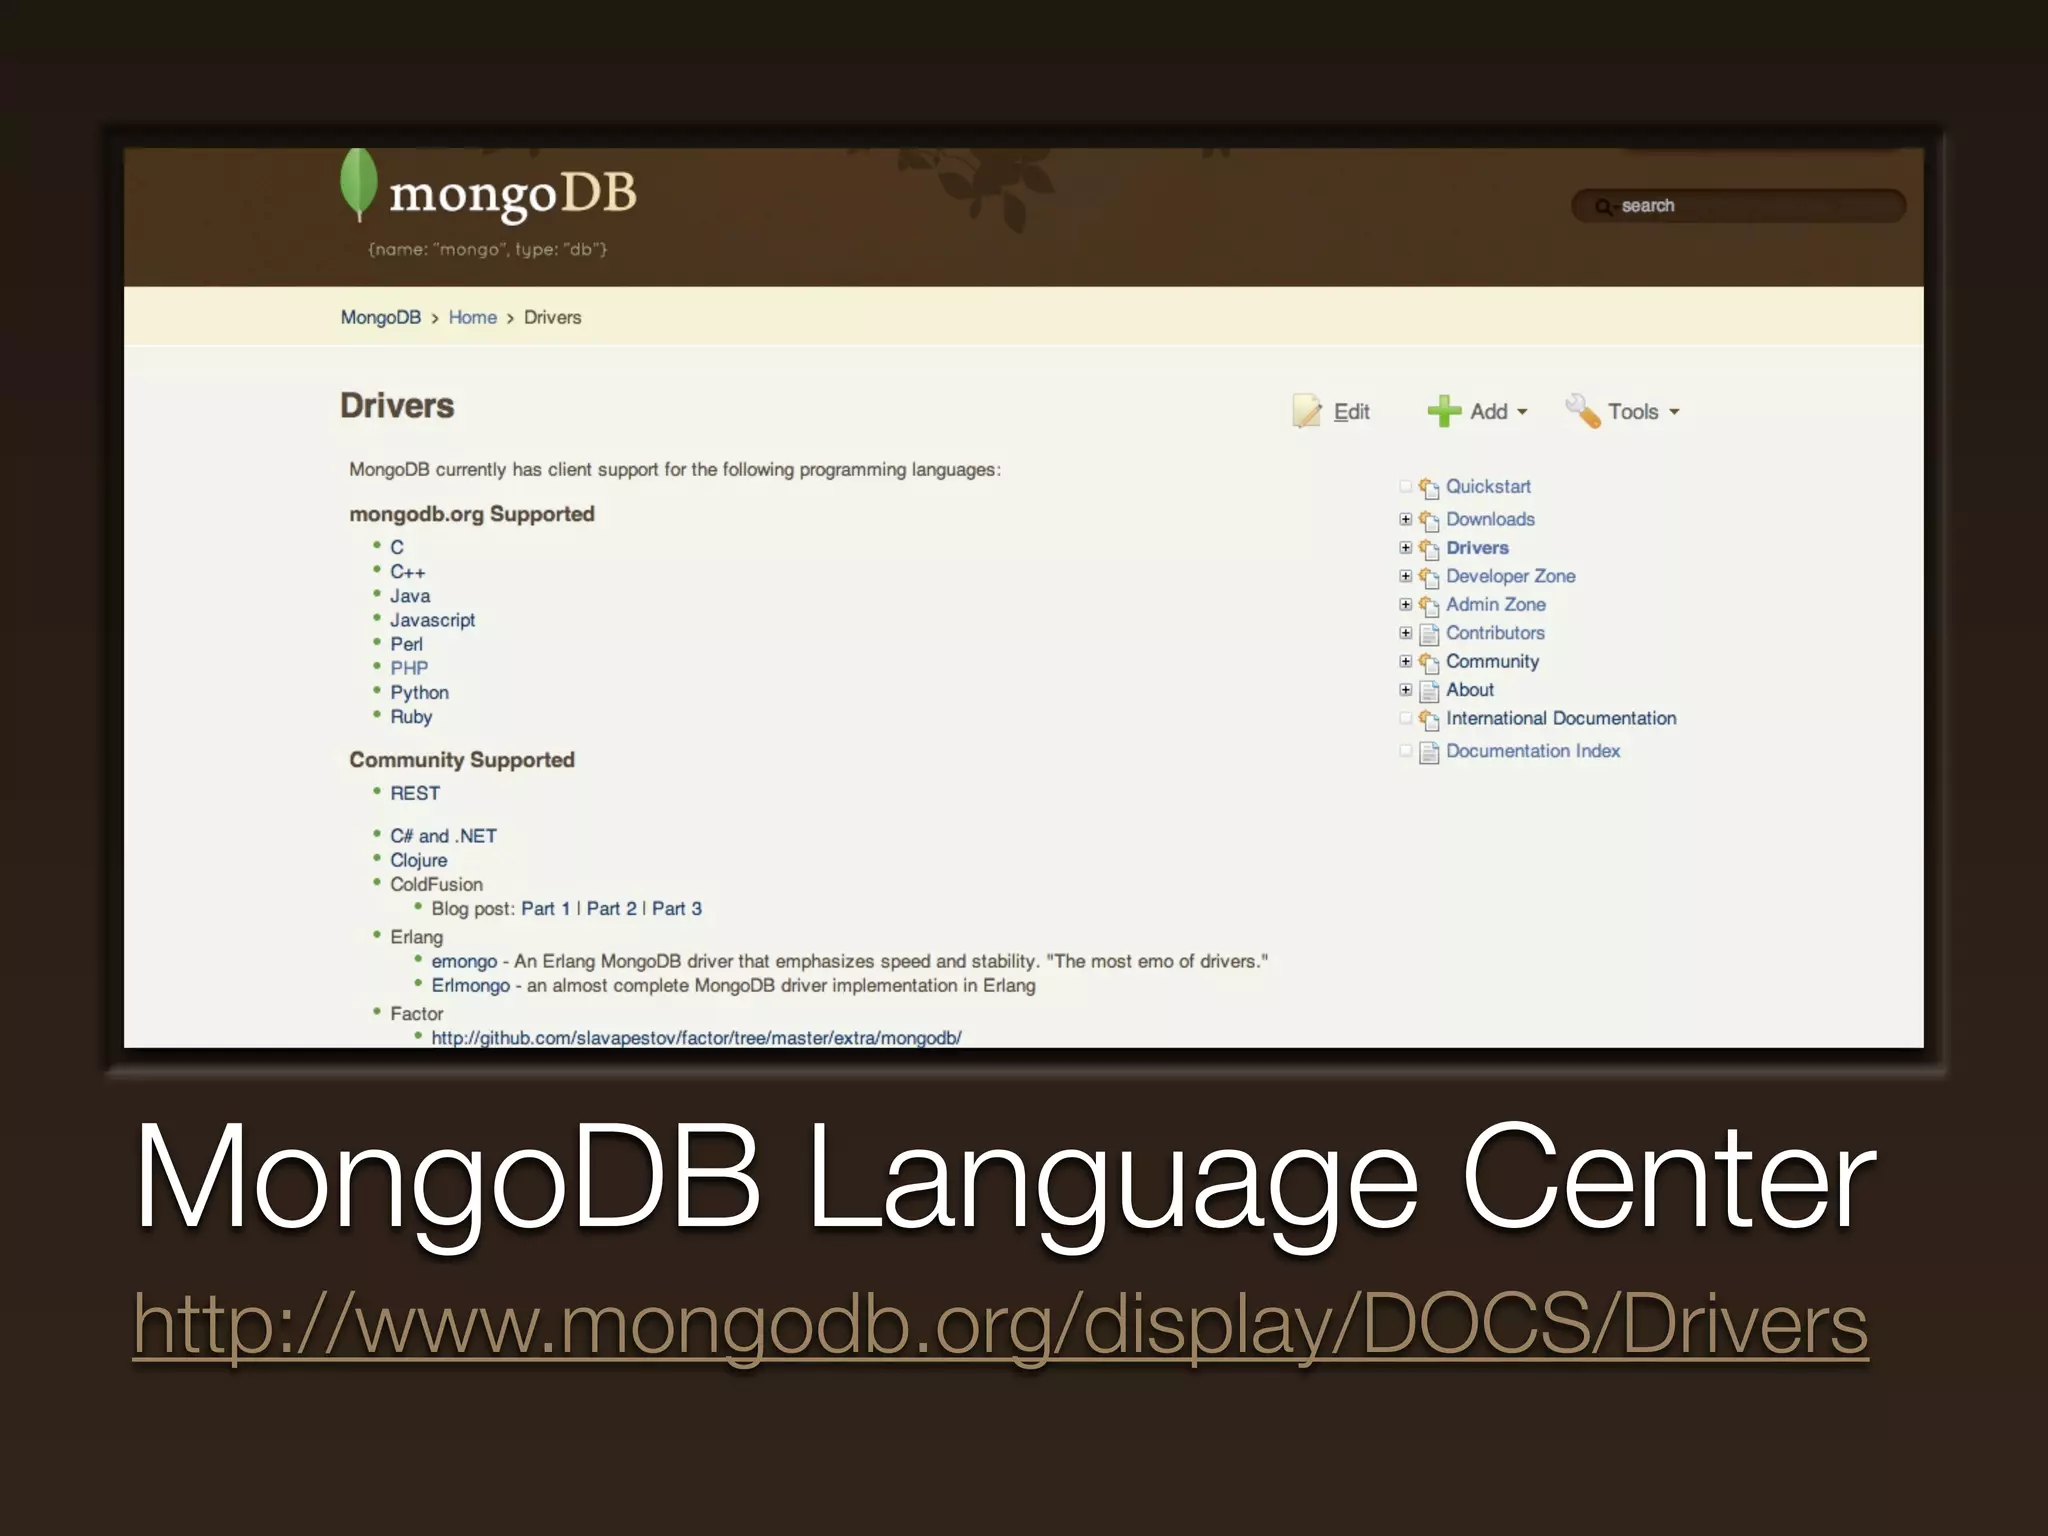Click the Admin Zone page icon
The image size is (2048, 1536).
(x=1429, y=605)
